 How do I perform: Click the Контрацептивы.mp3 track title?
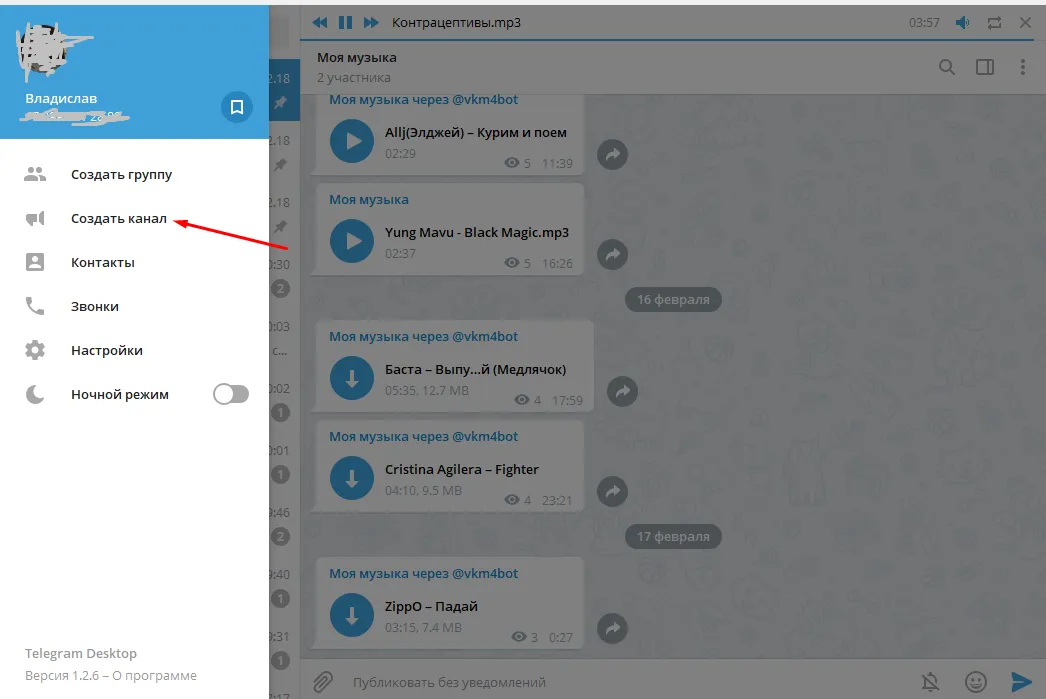click(456, 23)
